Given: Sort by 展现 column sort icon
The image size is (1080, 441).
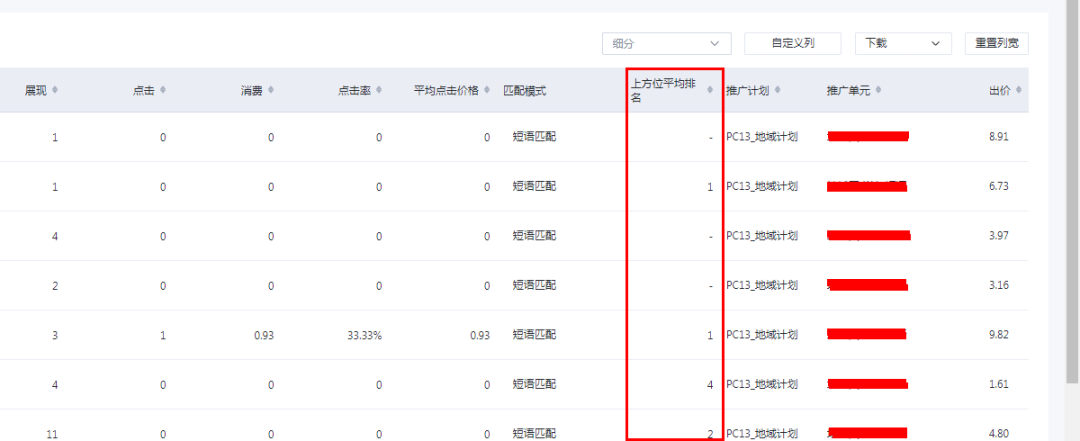Looking at the screenshot, I should (x=55, y=90).
